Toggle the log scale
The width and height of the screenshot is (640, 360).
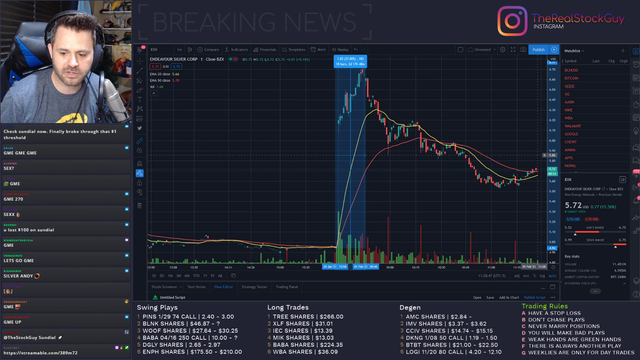click(542, 276)
